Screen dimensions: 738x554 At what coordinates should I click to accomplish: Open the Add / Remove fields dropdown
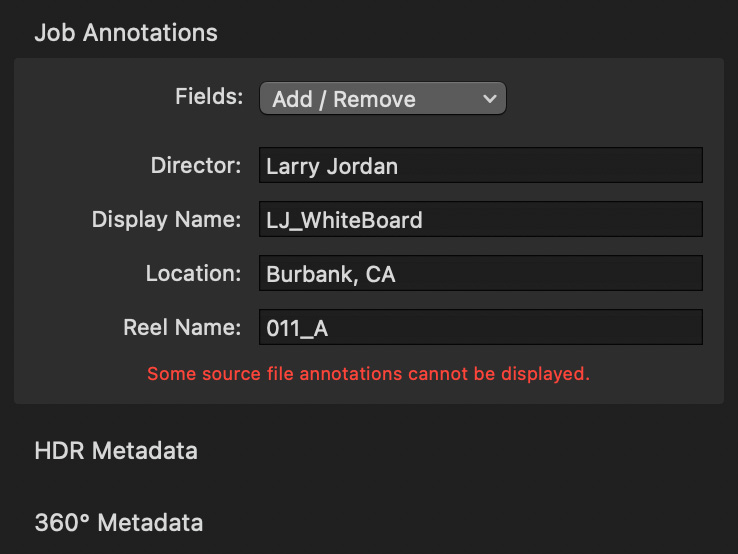point(383,98)
